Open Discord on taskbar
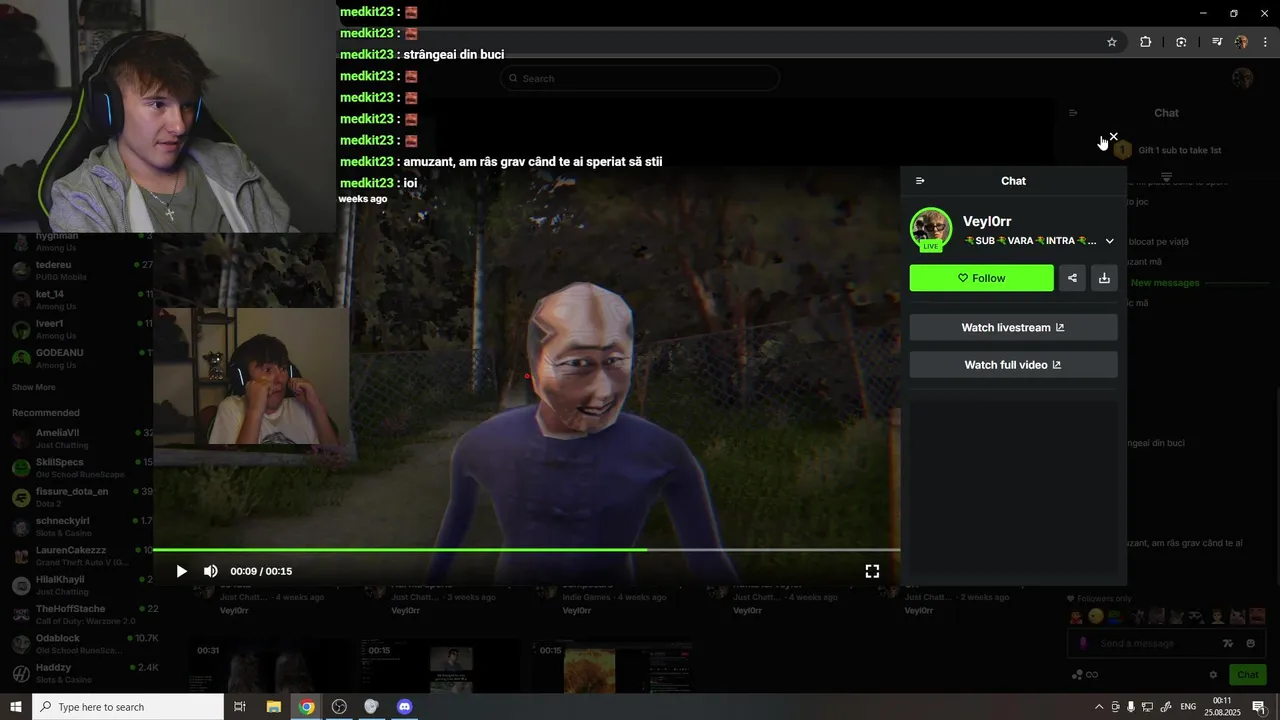 [404, 707]
